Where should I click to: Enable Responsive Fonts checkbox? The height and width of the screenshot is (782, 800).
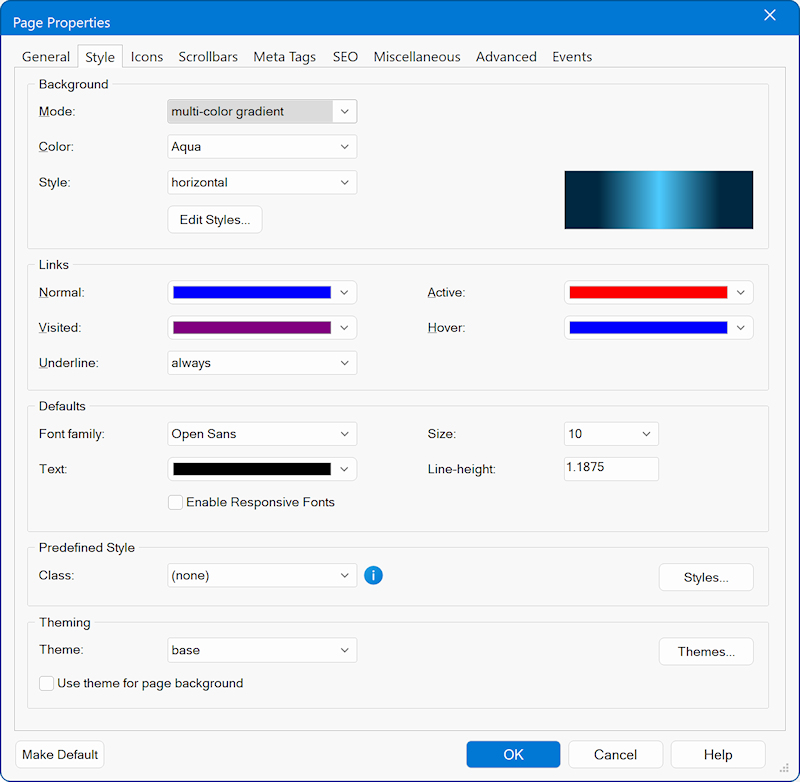[176, 502]
